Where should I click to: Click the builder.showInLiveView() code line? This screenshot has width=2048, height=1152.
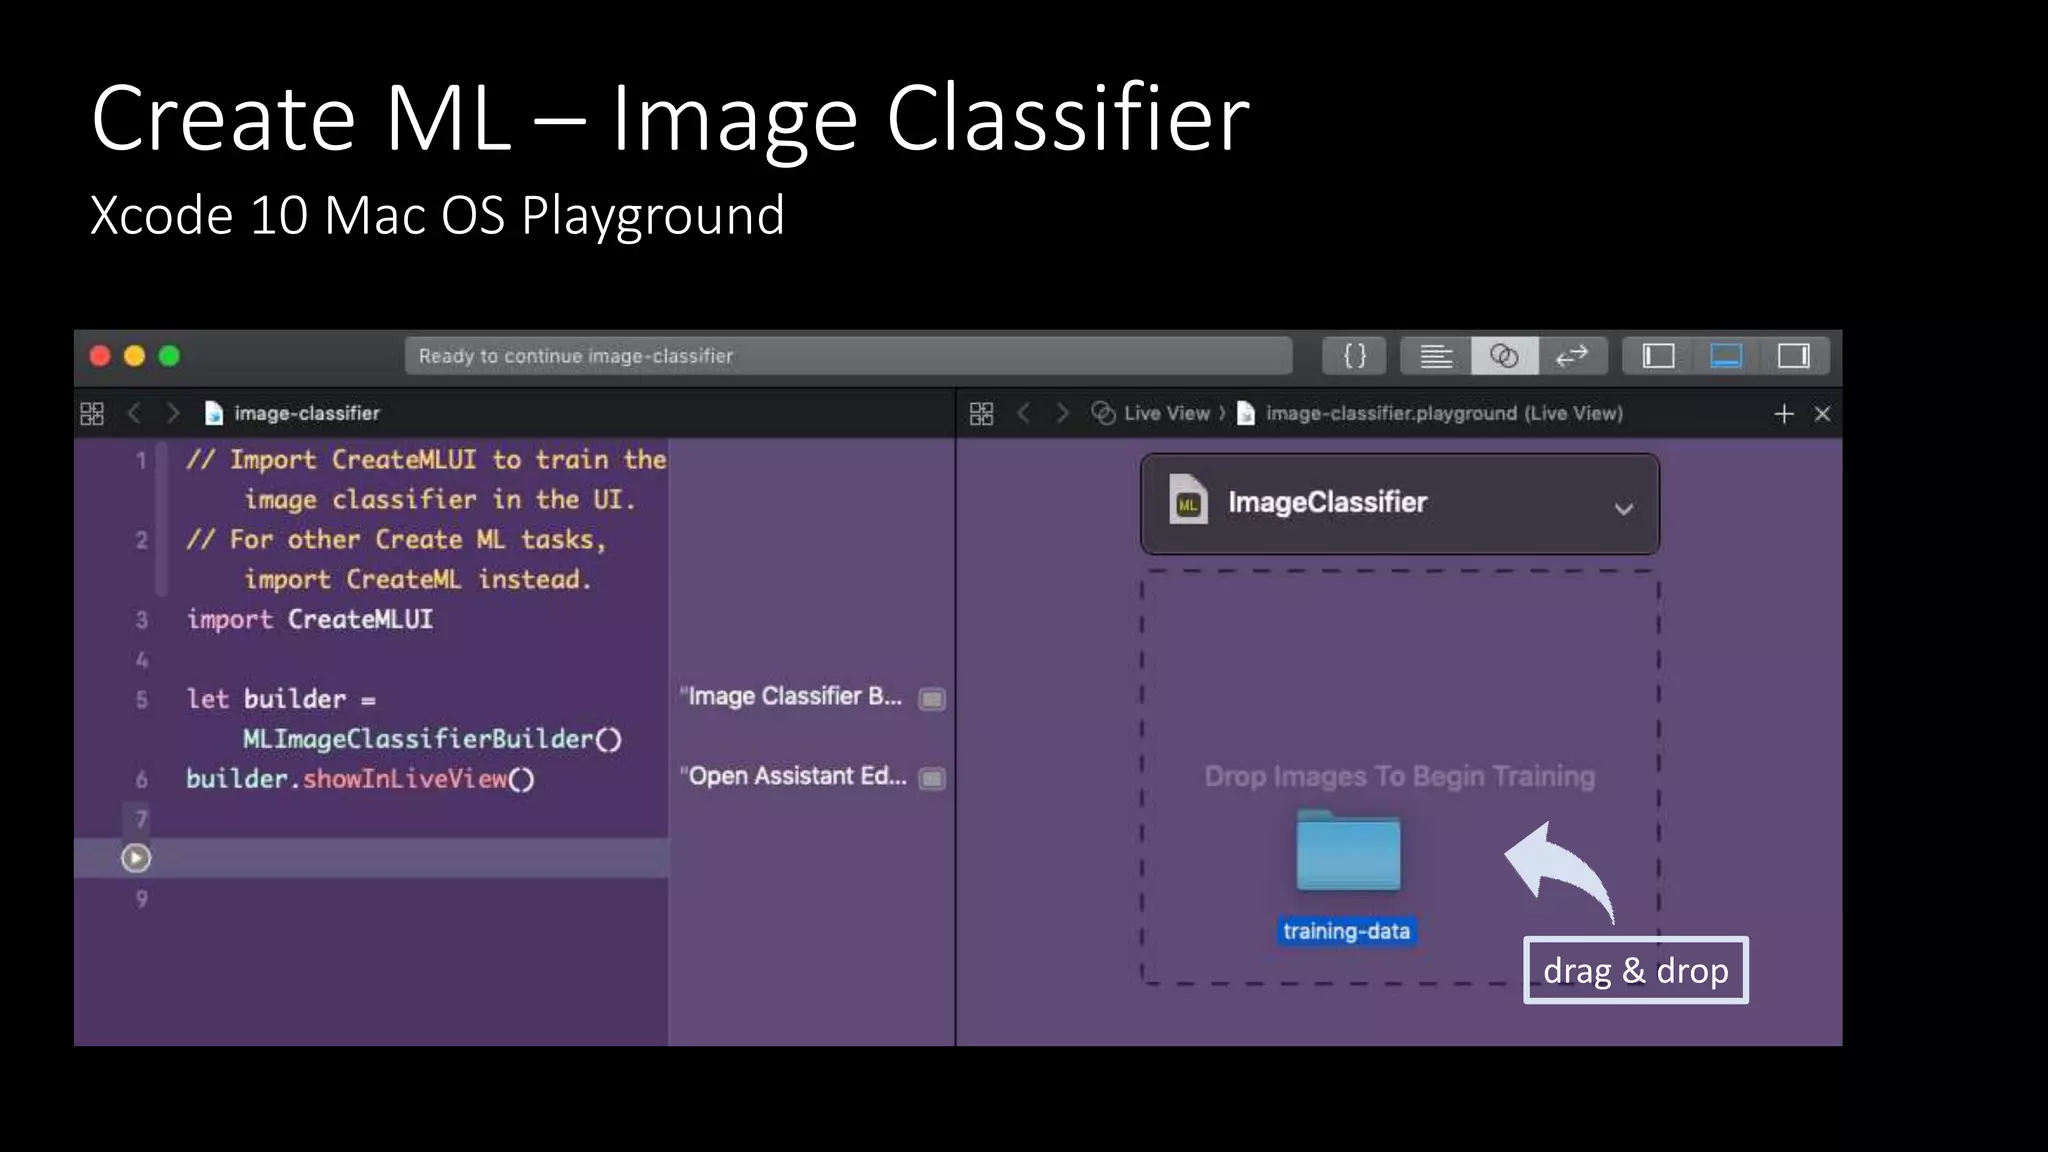pyautogui.click(x=360, y=779)
